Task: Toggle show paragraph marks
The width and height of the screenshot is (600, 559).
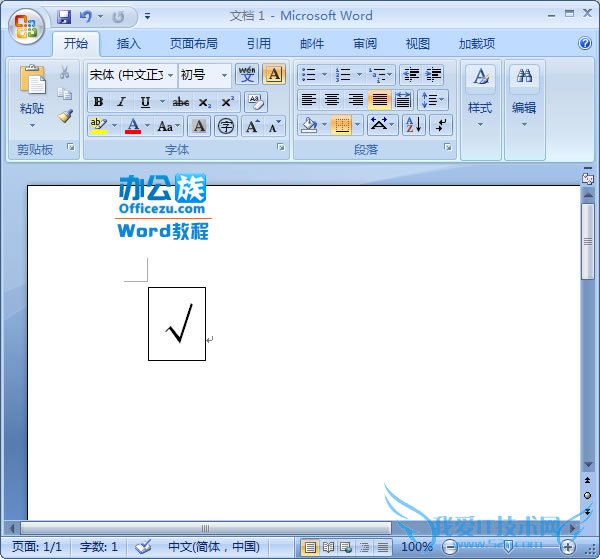Action: [441, 125]
